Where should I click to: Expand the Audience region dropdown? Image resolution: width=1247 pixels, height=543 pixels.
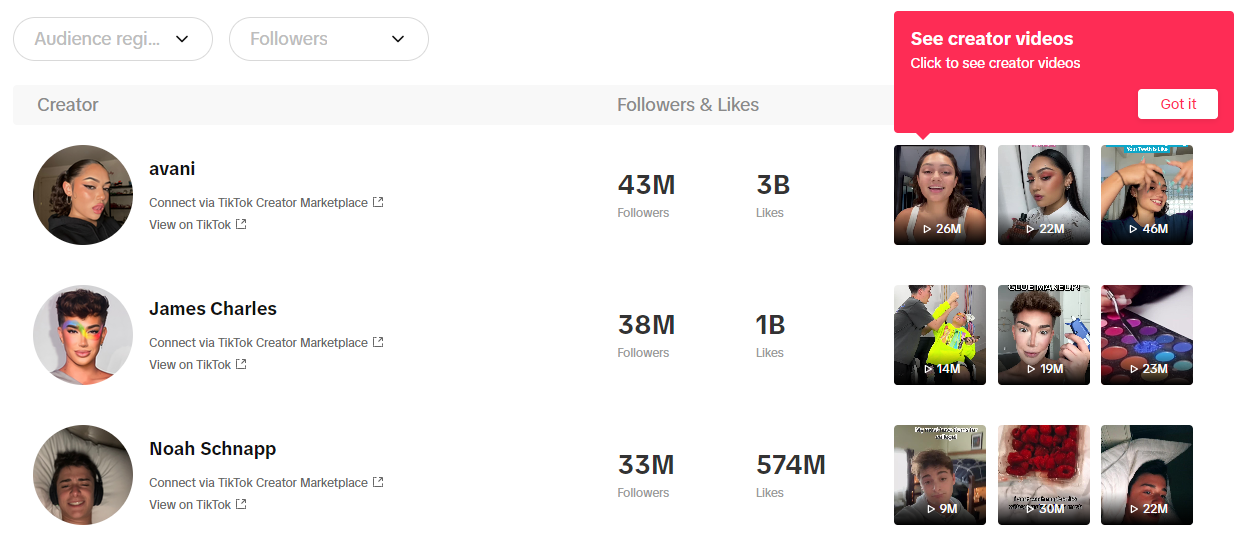[x=113, y=39]
